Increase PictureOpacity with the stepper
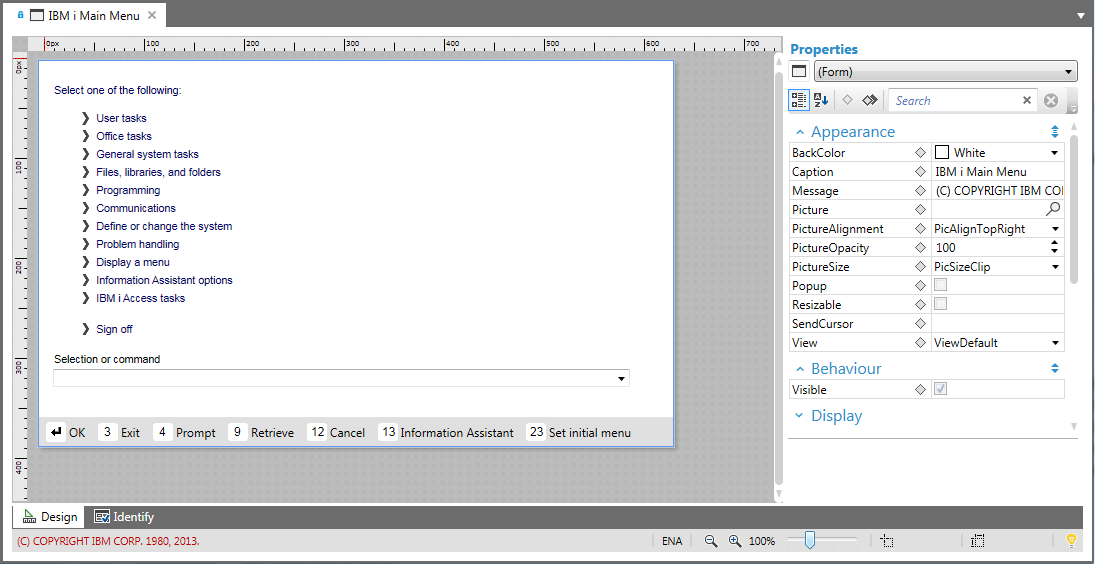This screenshot has height=564, width=1095. click(1054, 244)
